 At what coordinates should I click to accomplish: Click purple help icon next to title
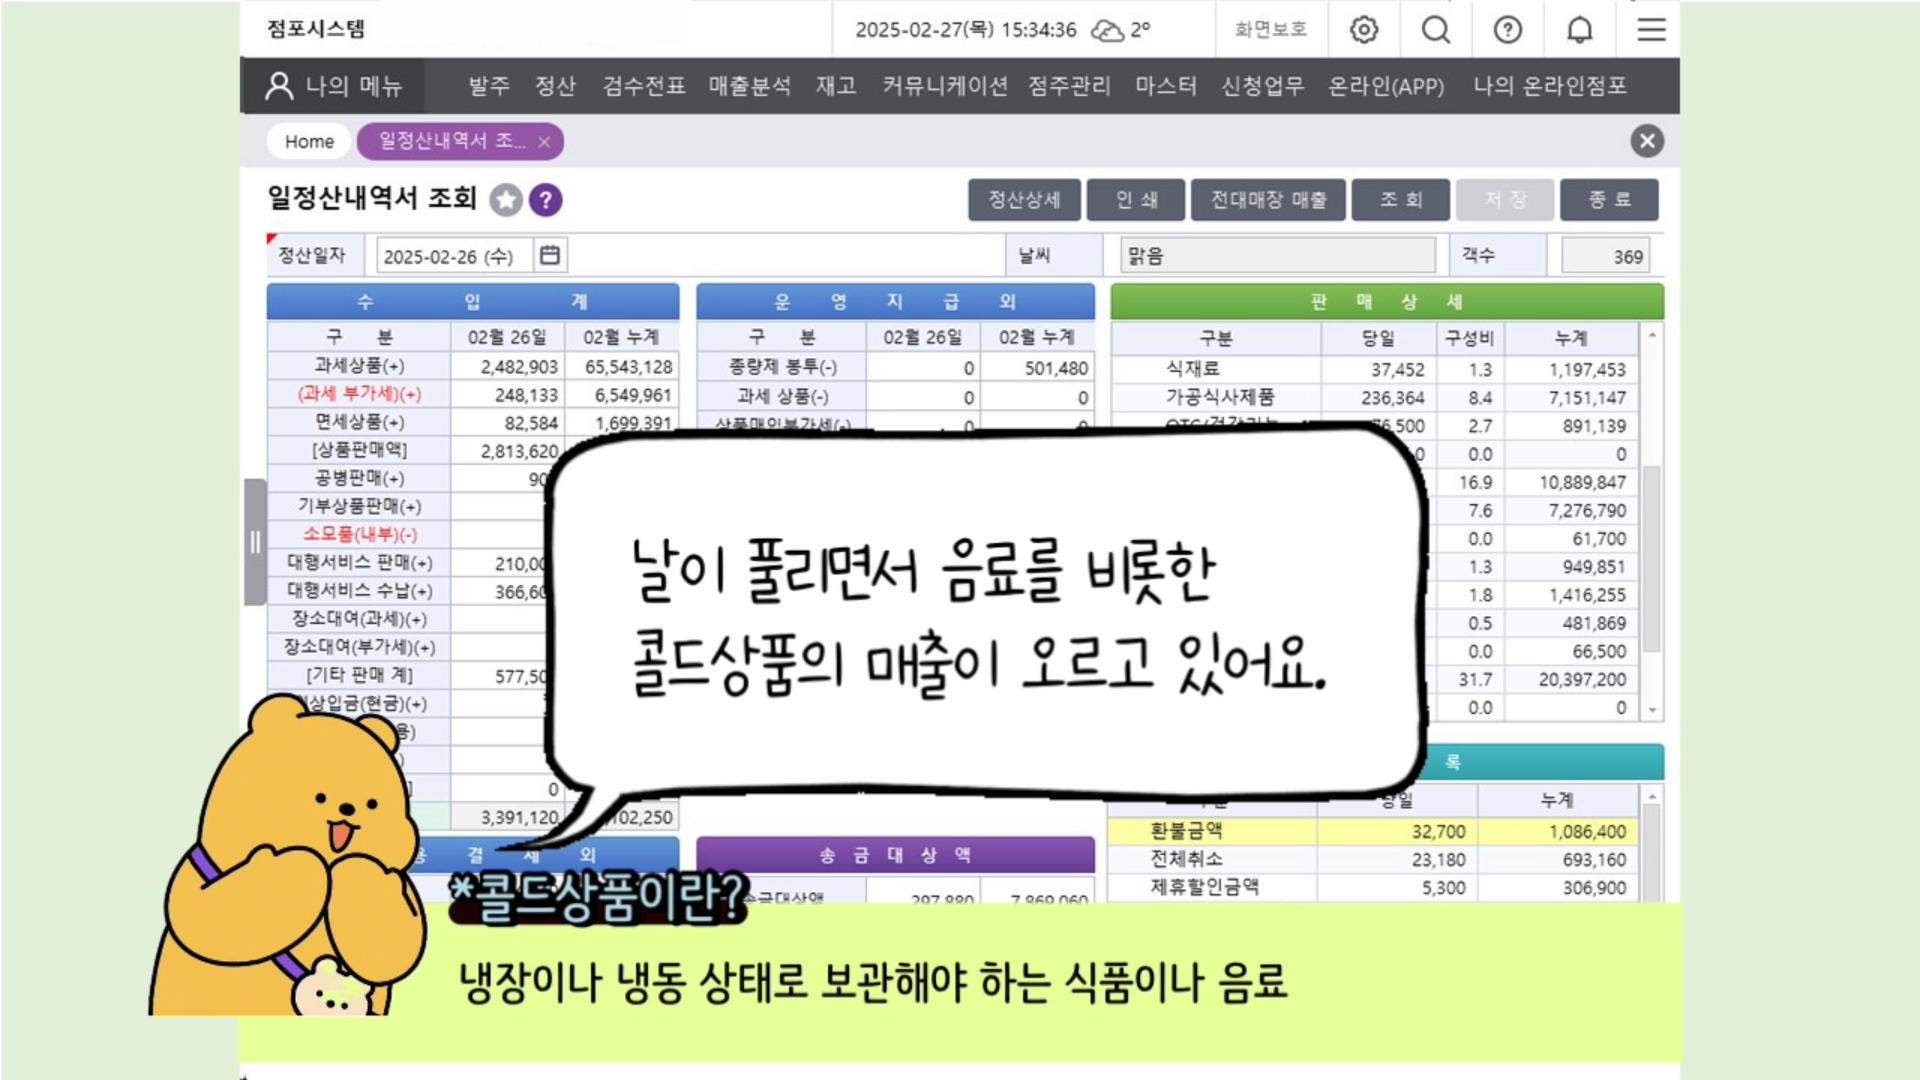click(x=546, y=200)
